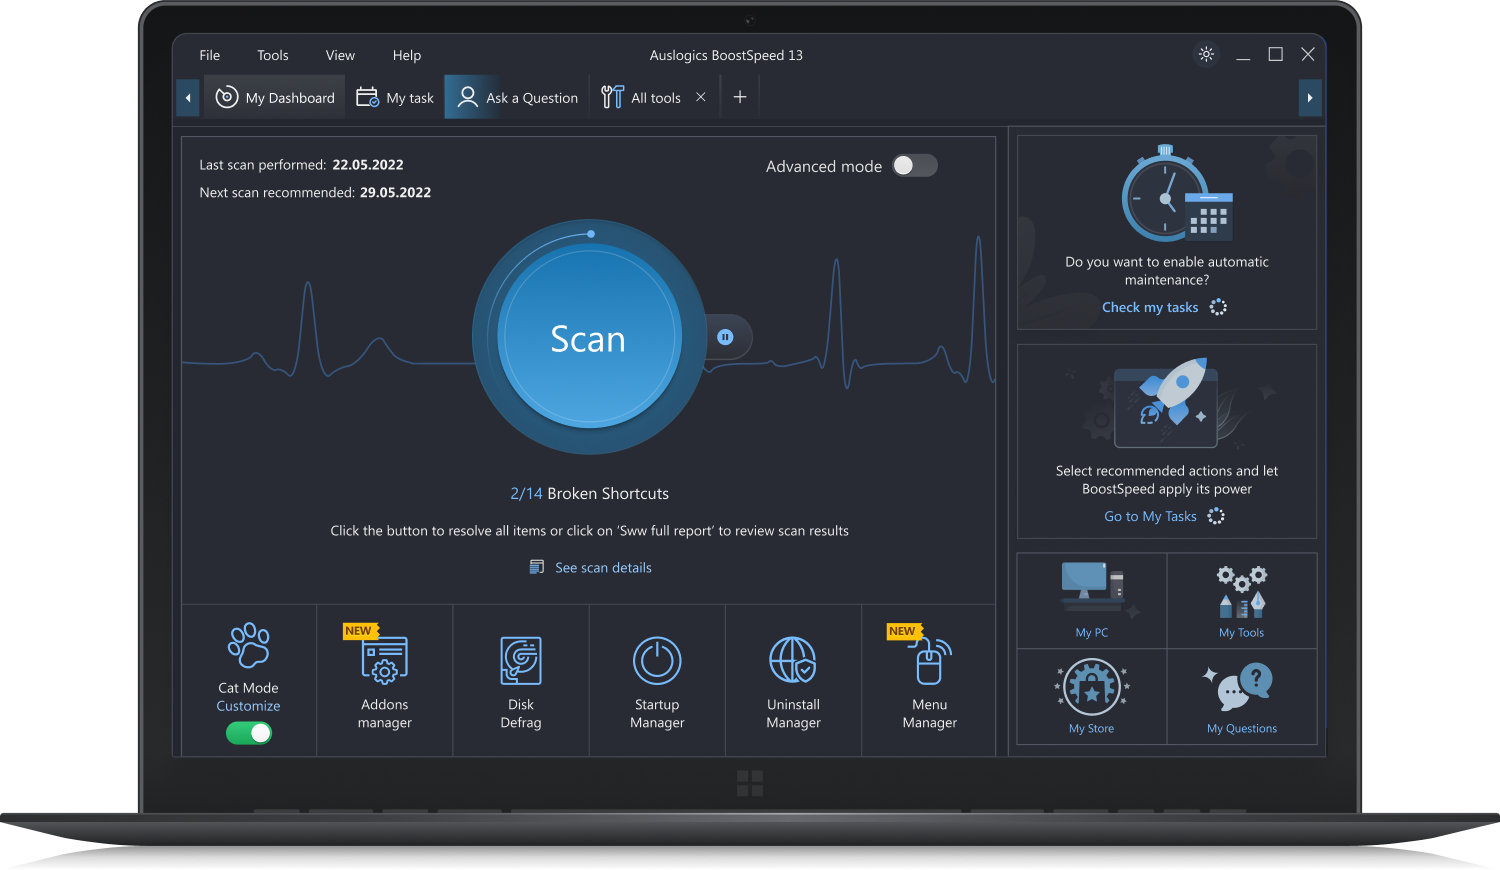Open the Tools menu
This screenshot has height=870, width=1500.
point(272,55)
